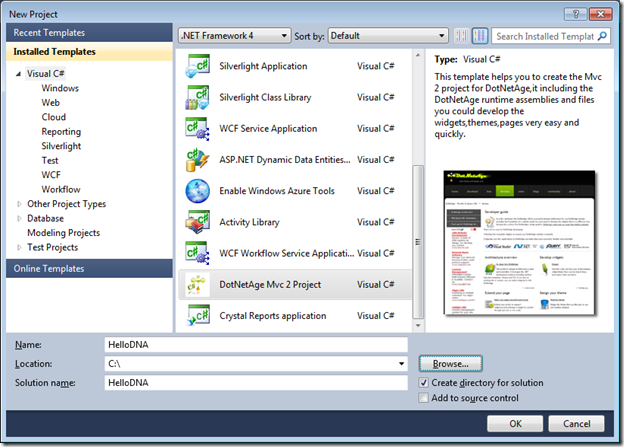The image size is (624, 447).
Task: Click the search magnifier icon
Action: pyautogui.click(x=603, y=36)
